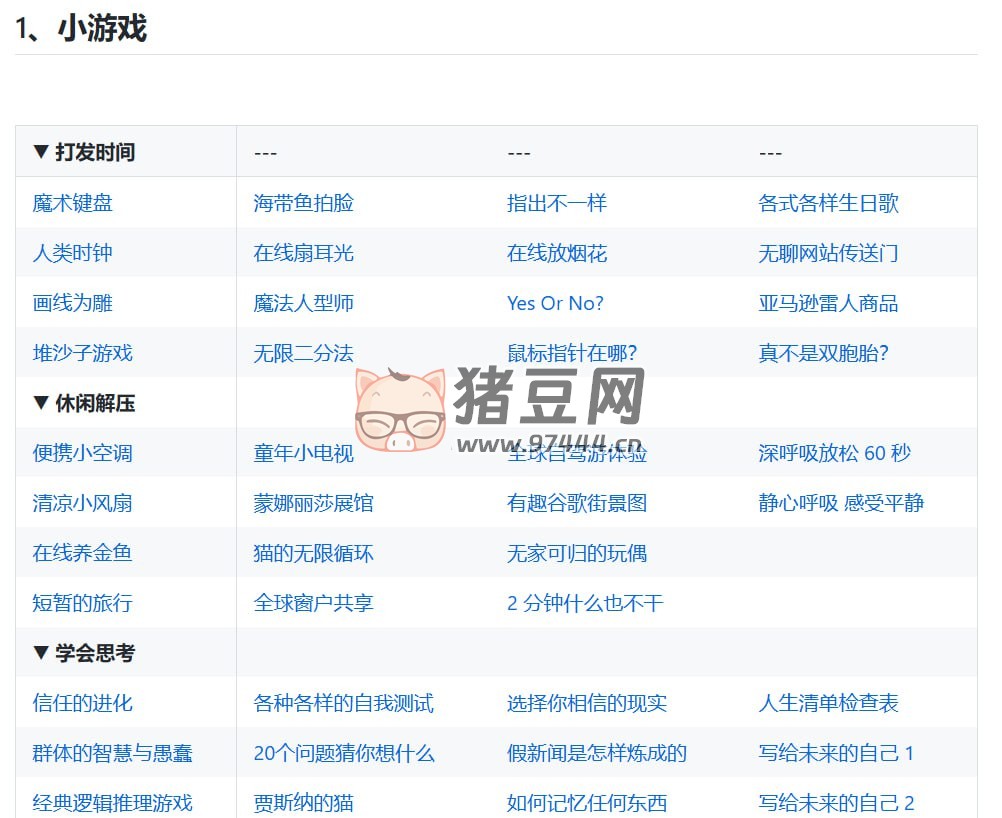Open the 写给未来的自己 2 link
The height and width of the screenshot is (818, 1002).
point(834,802)
